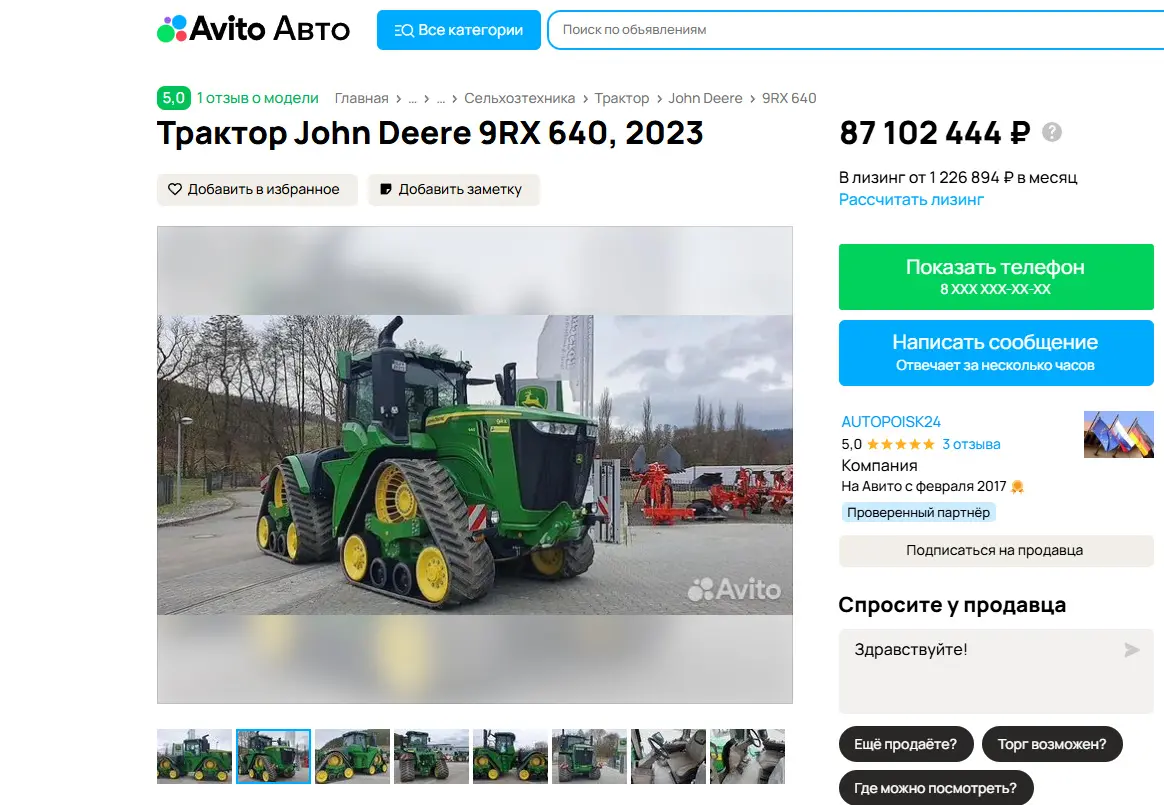Click the text В лизинг от 1 226 894 ₽ в месяц
The width and height of the screenshot is (1164, 805).
[958, 177]
